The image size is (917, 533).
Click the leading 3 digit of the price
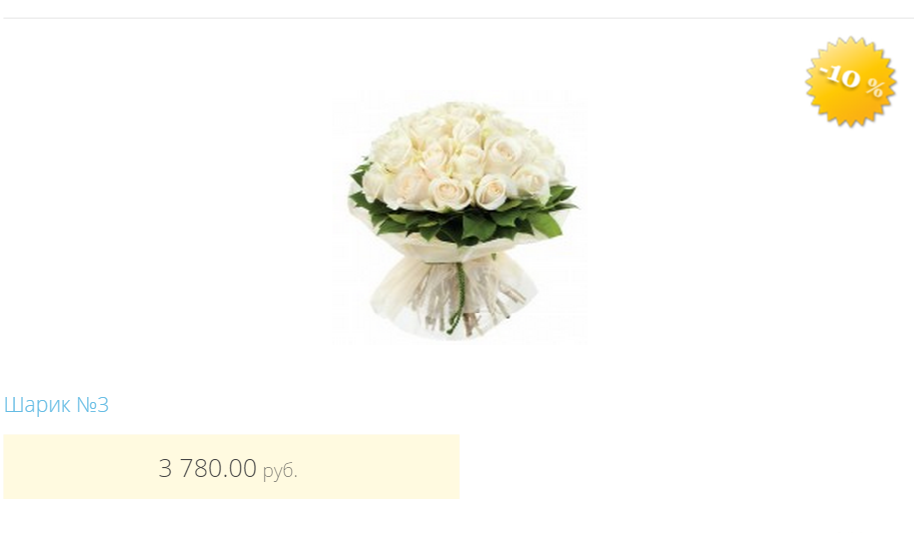pyautogui.click(x=165, y=468)
